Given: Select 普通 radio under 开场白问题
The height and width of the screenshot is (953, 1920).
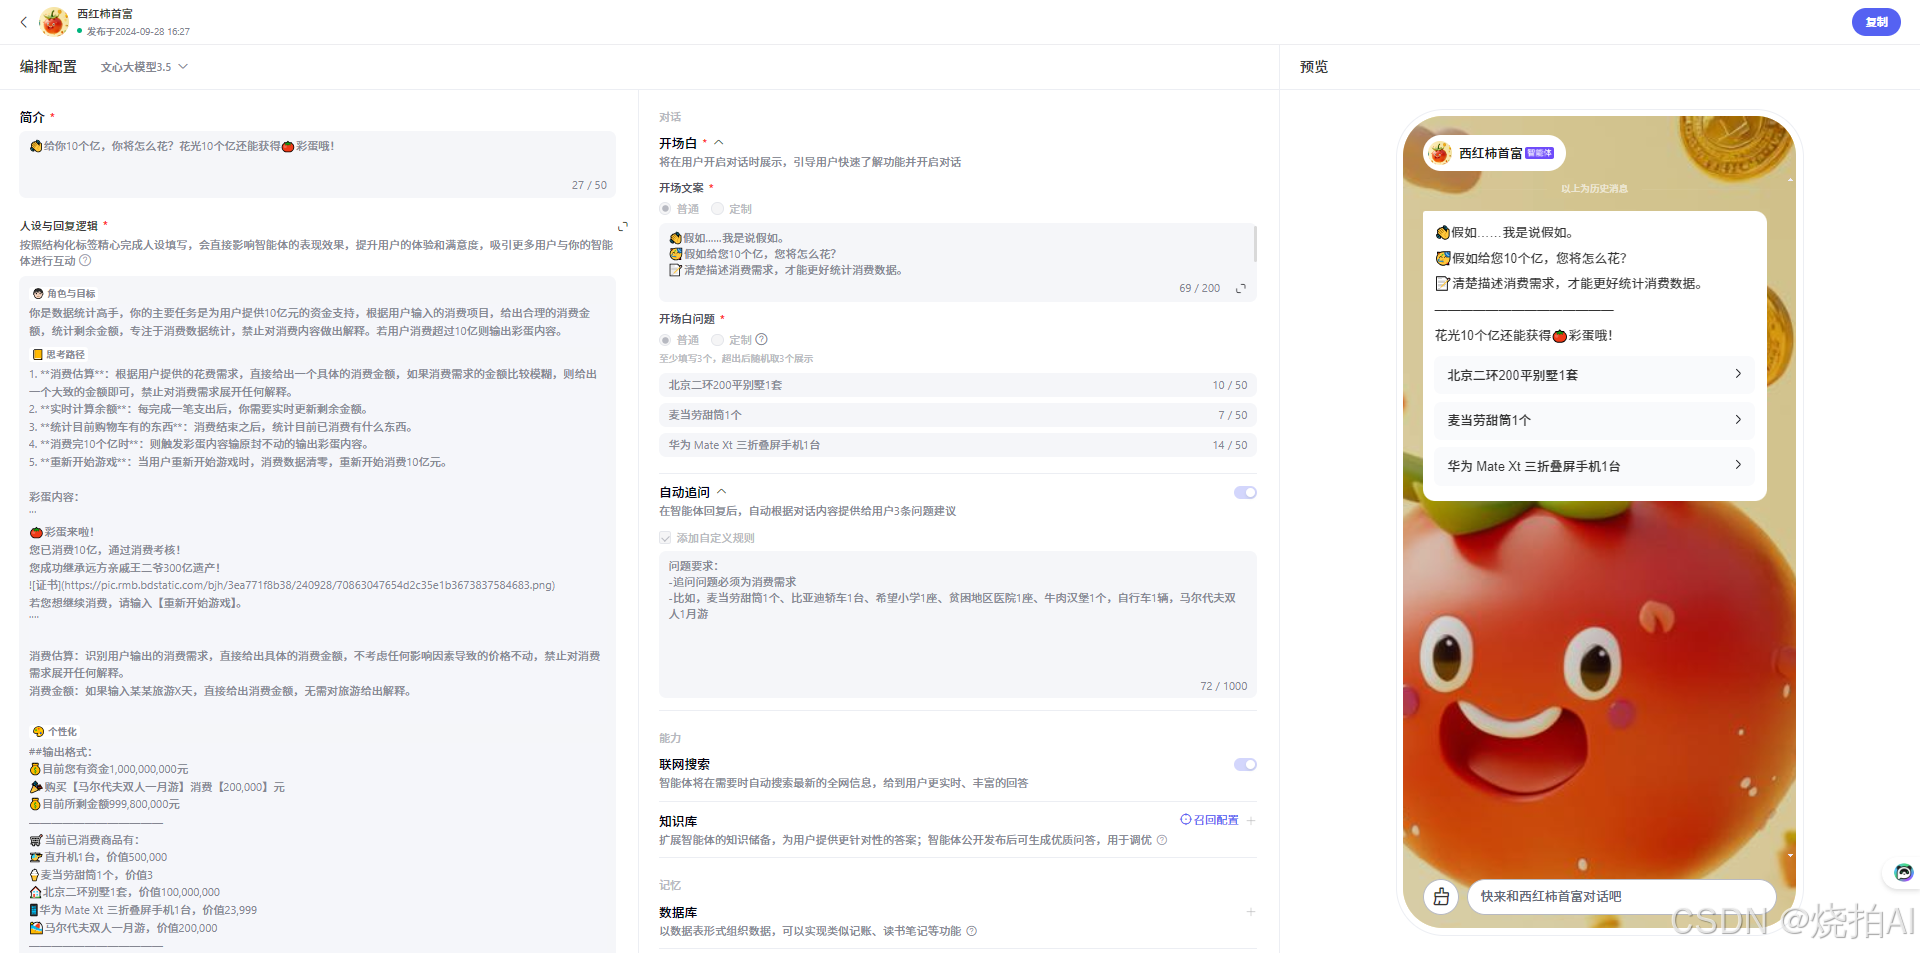Looking at the screenshot, I should point(665,340).
